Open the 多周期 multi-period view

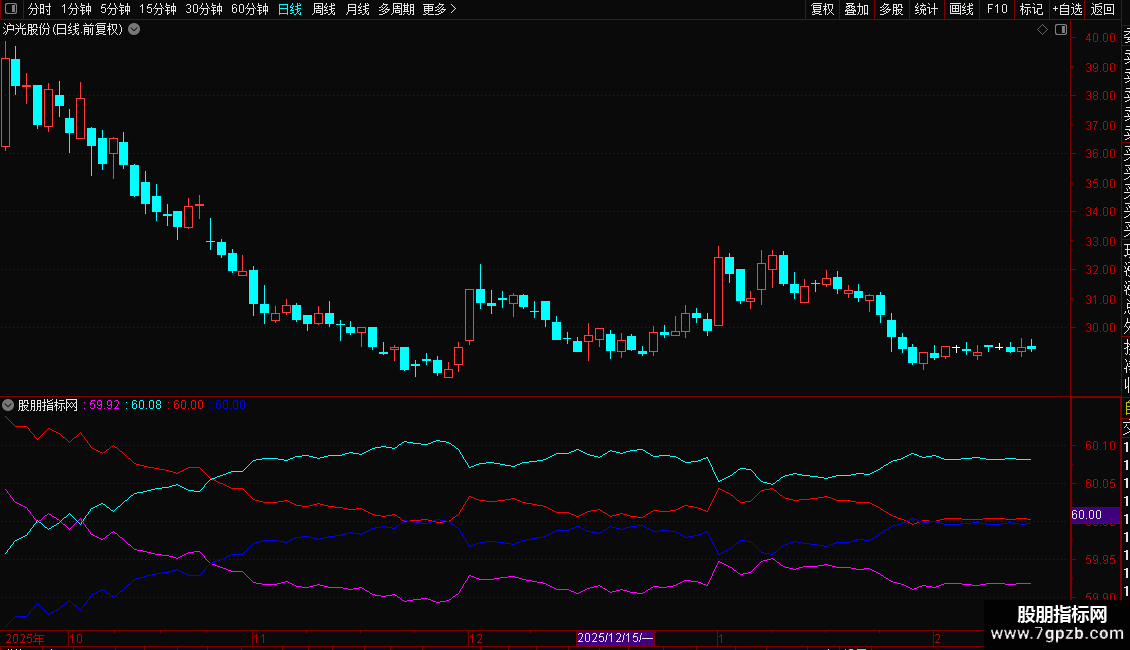[396, 9]
